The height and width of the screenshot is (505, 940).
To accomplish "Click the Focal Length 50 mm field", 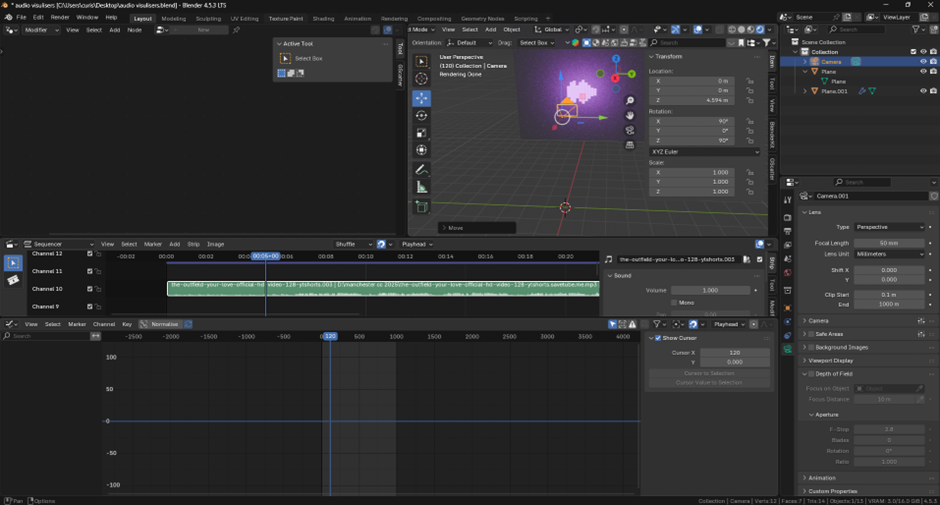I will pos(888,243).
